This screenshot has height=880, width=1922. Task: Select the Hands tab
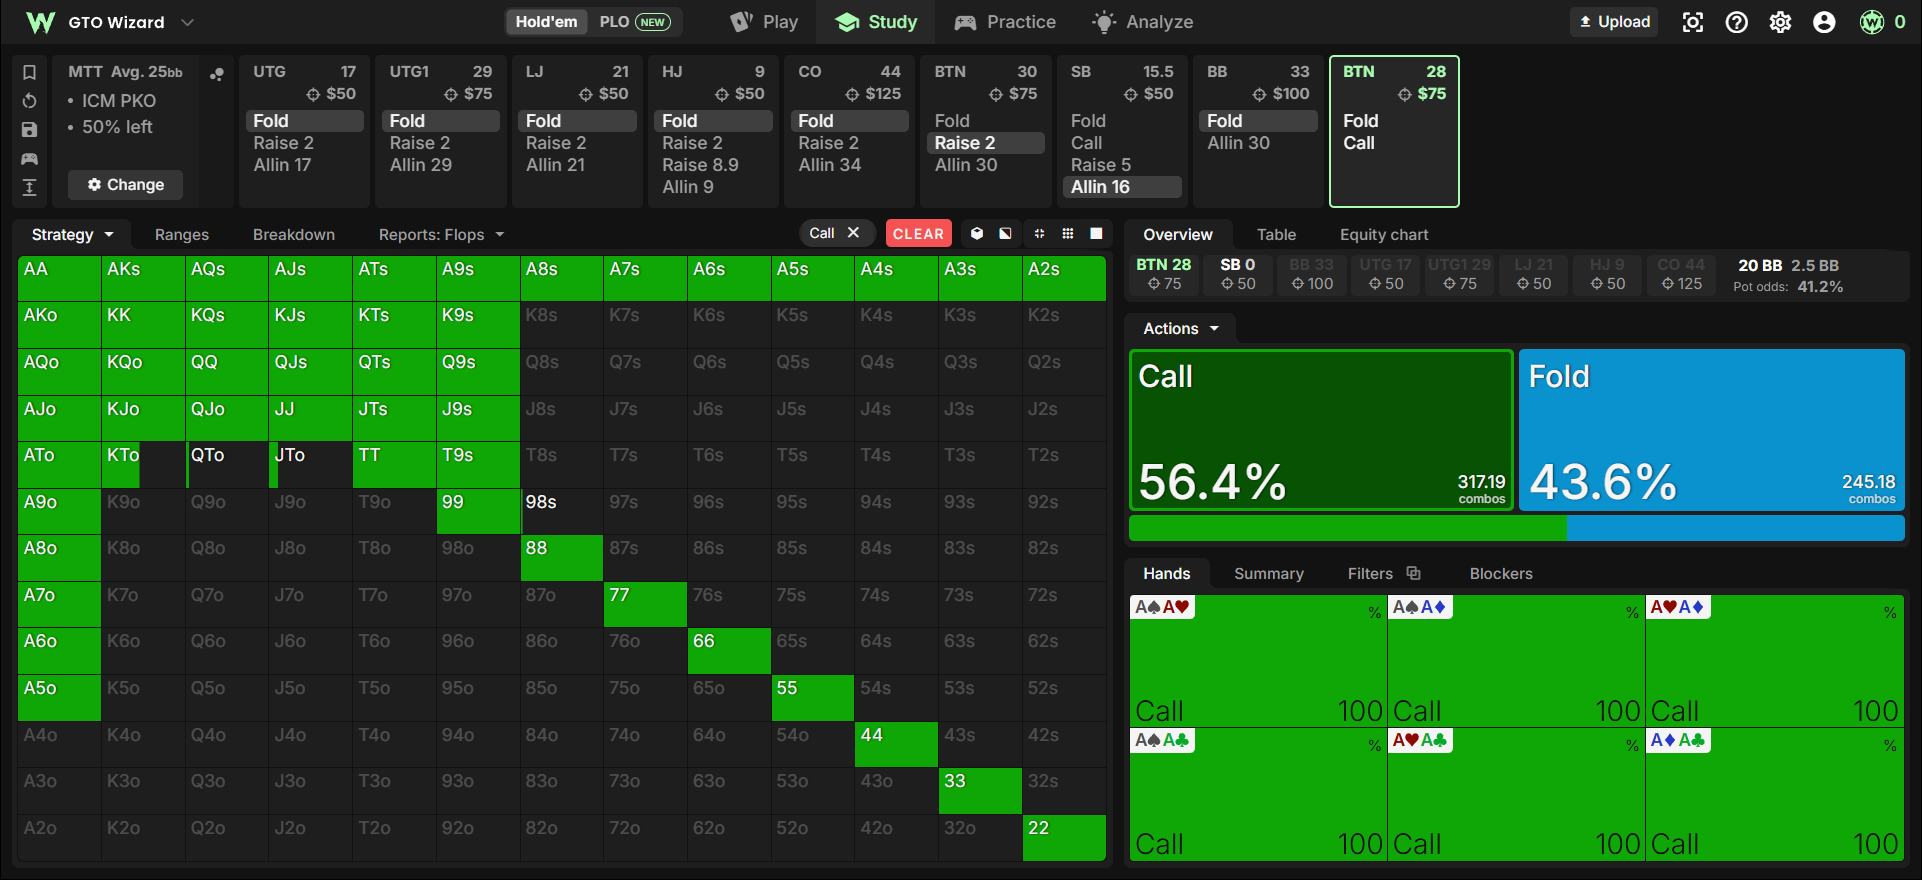[1167, 573]
